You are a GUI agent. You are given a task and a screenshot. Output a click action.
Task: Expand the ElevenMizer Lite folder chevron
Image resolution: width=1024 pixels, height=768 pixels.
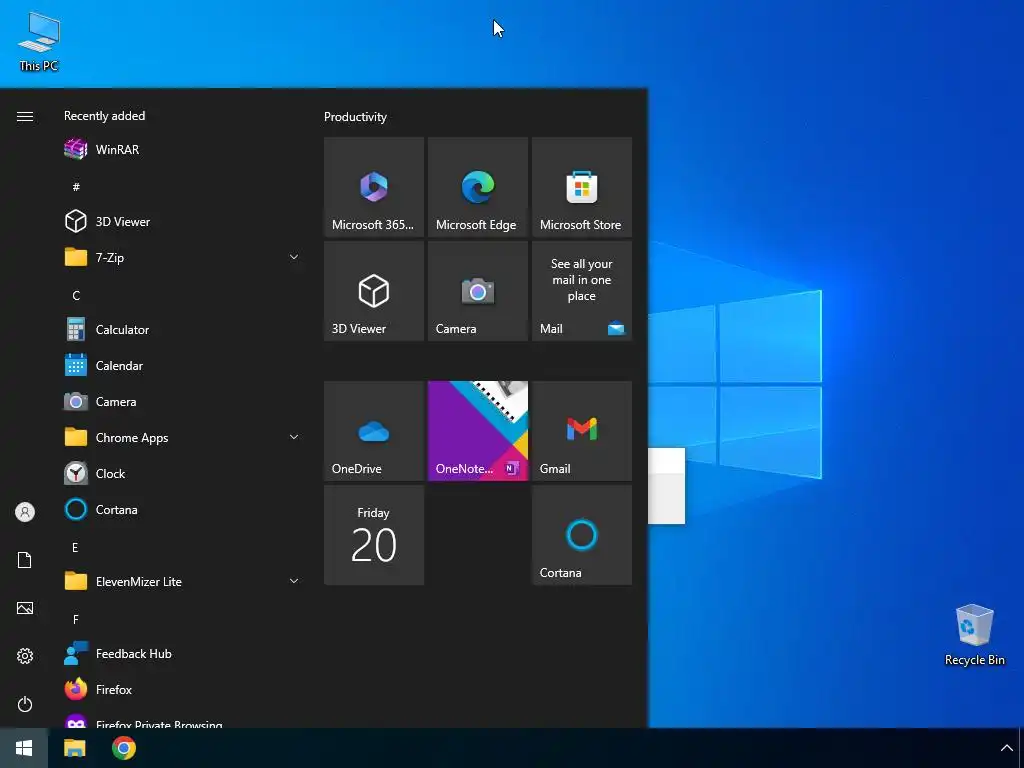coord(294,581)
